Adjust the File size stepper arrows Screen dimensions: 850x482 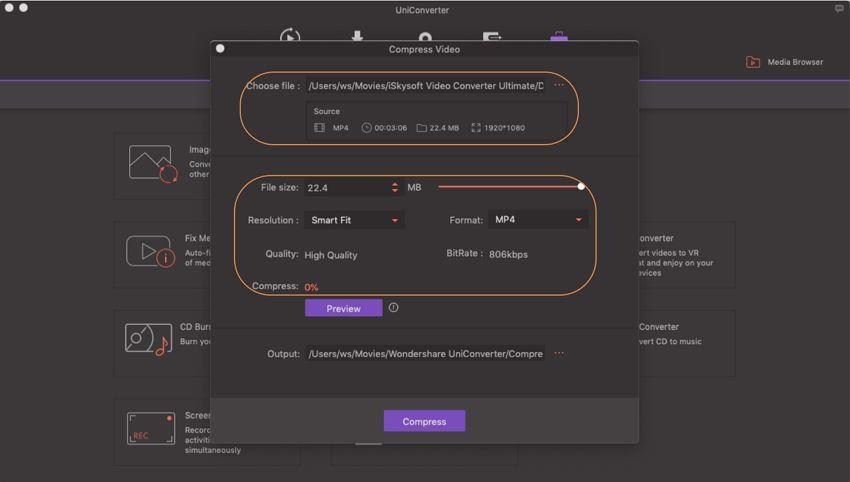point(395,188)
